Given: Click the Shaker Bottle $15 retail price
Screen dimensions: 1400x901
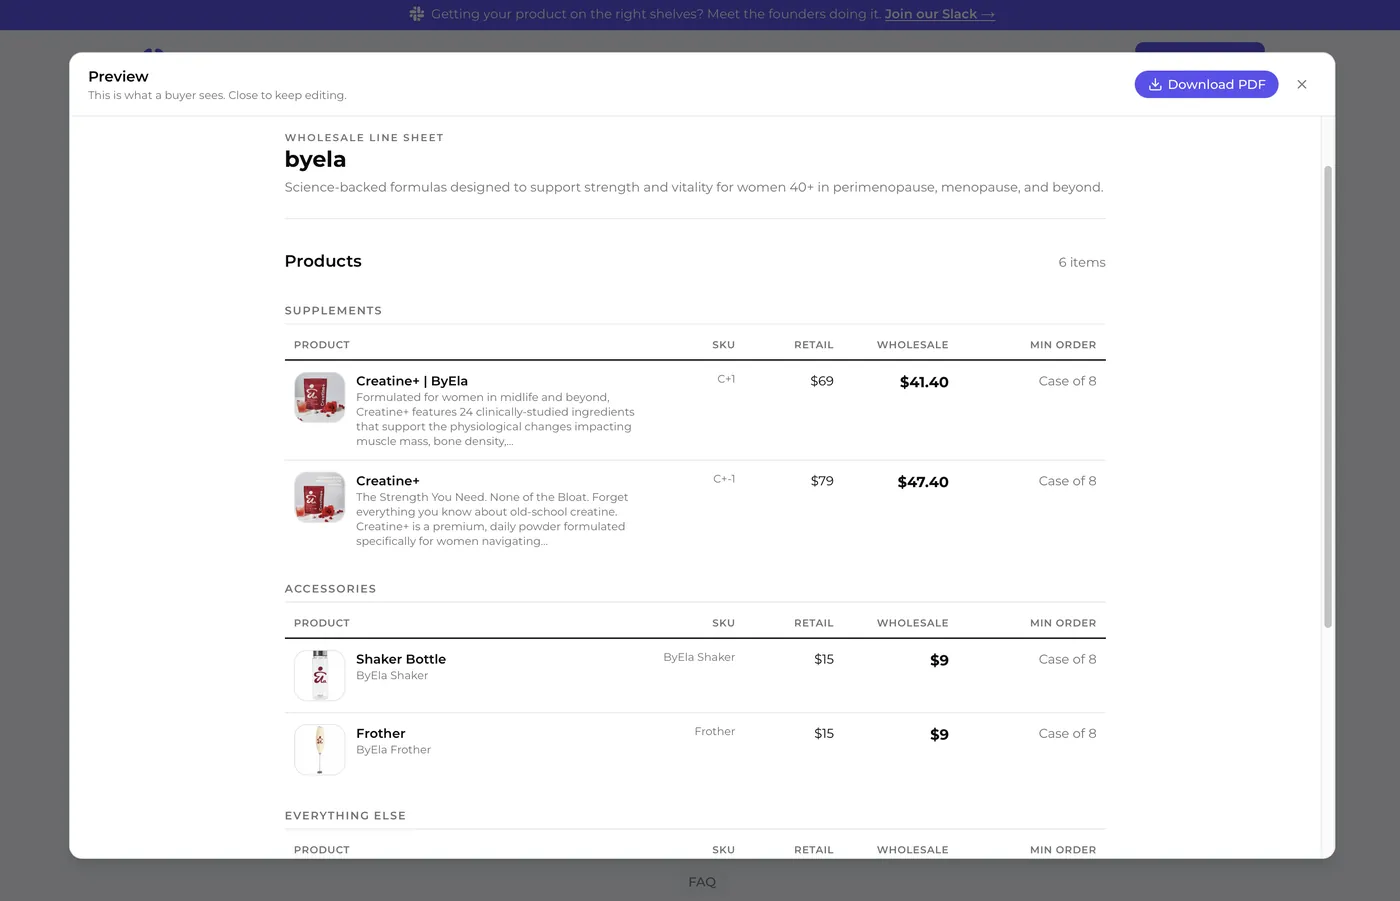Looking at the screenshot, I should [x=824, y=659].
